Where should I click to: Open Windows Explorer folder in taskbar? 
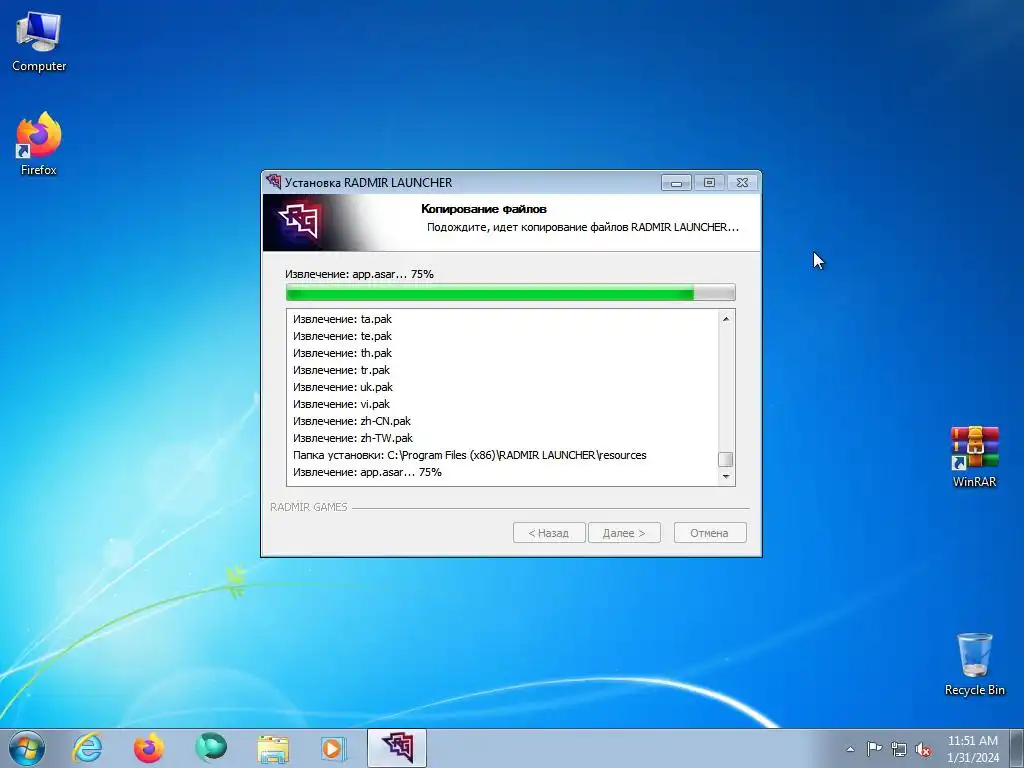pyautogui.click(x=272, y=748)
